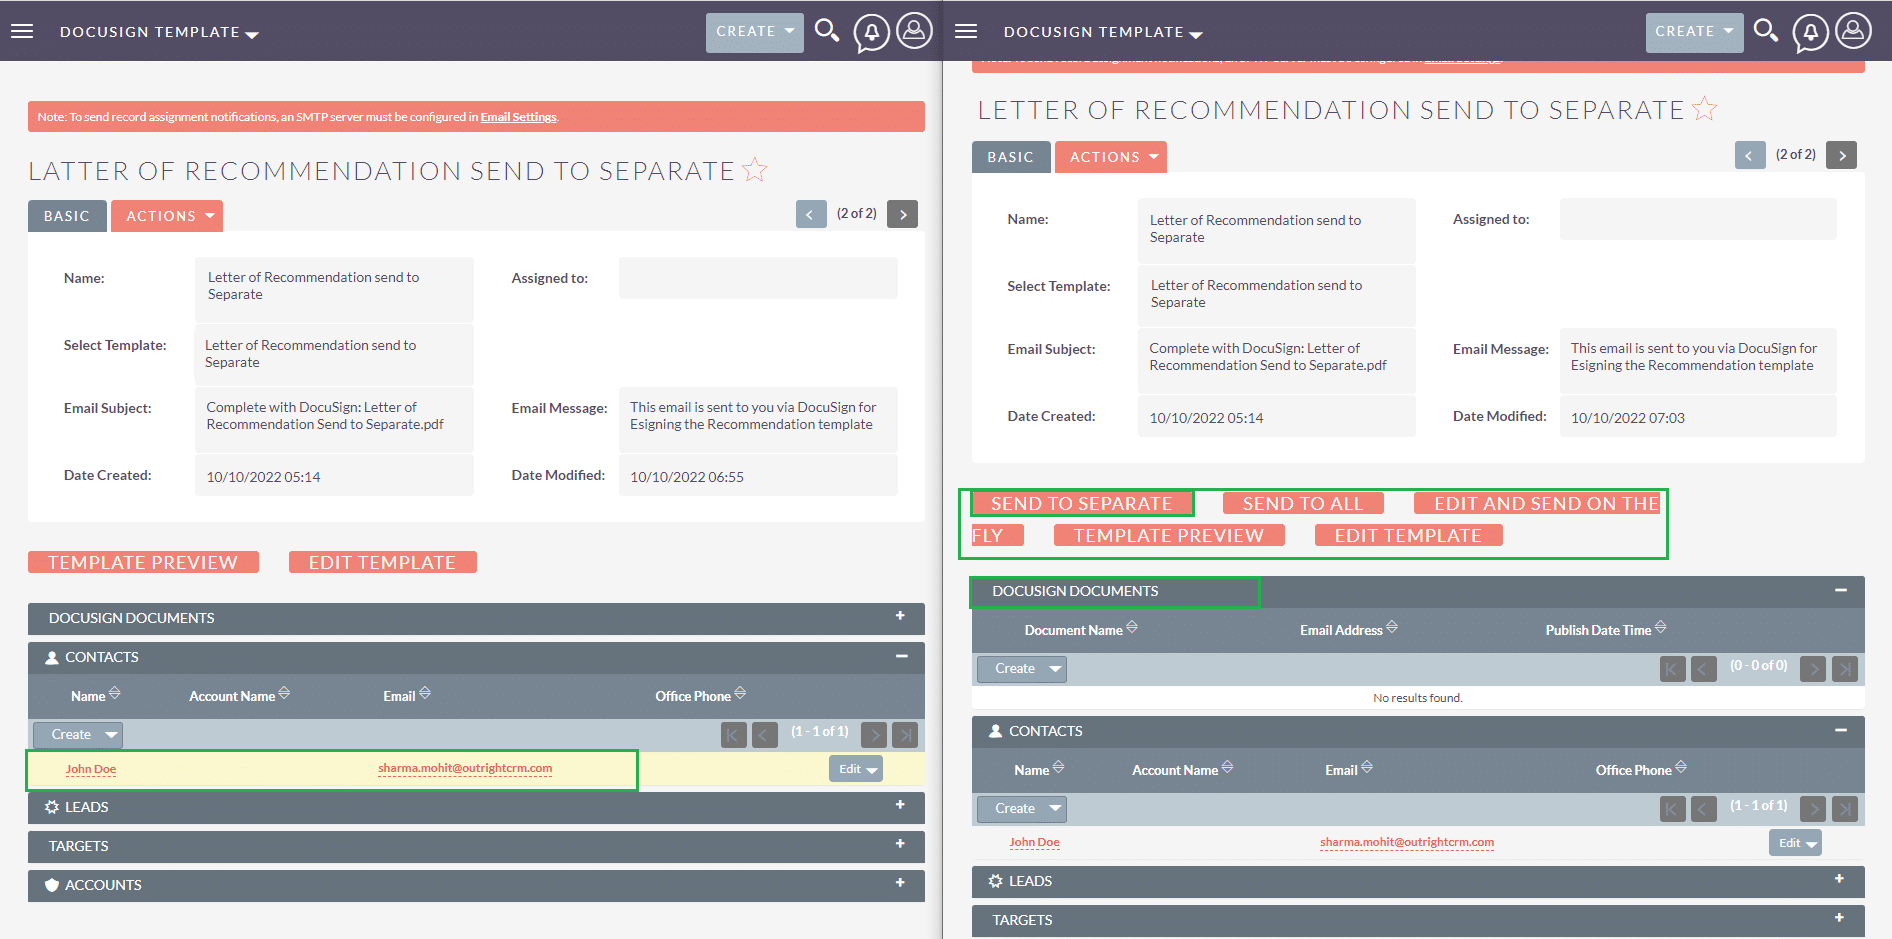Expand ACCOUNTS subpanel in left window

900,883
